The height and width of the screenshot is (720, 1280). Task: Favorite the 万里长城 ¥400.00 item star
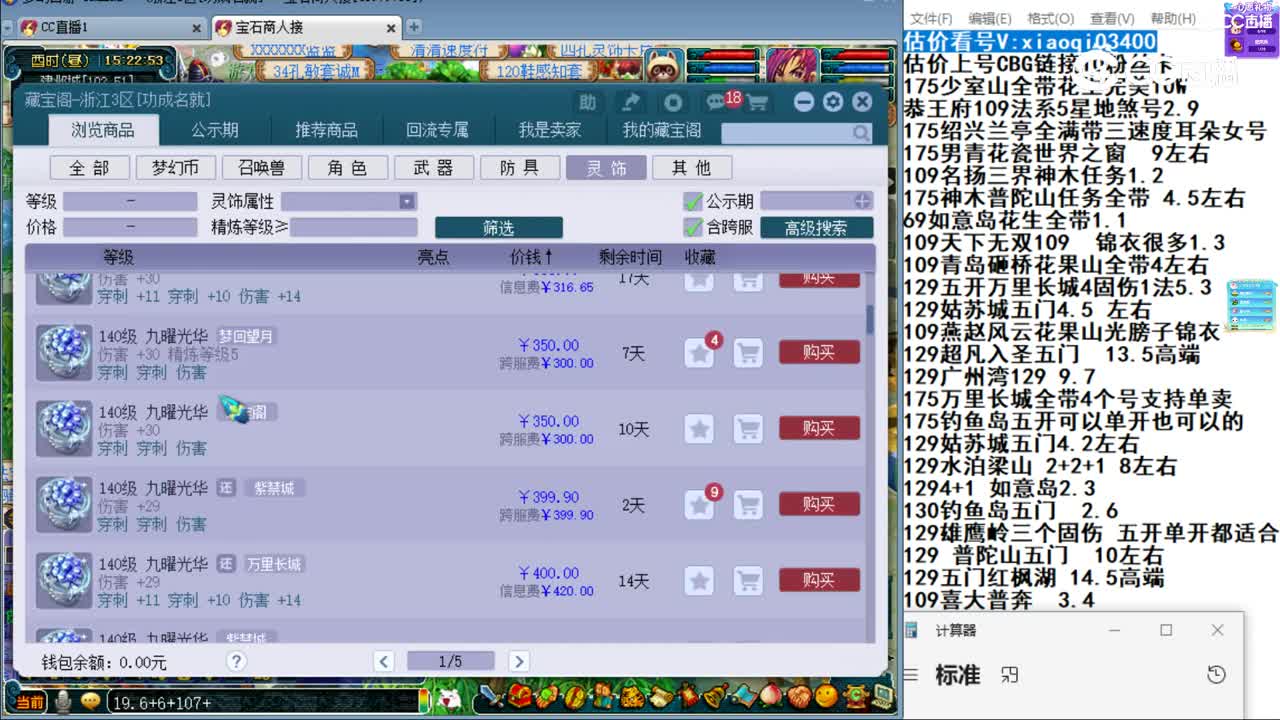coord(699,581)
